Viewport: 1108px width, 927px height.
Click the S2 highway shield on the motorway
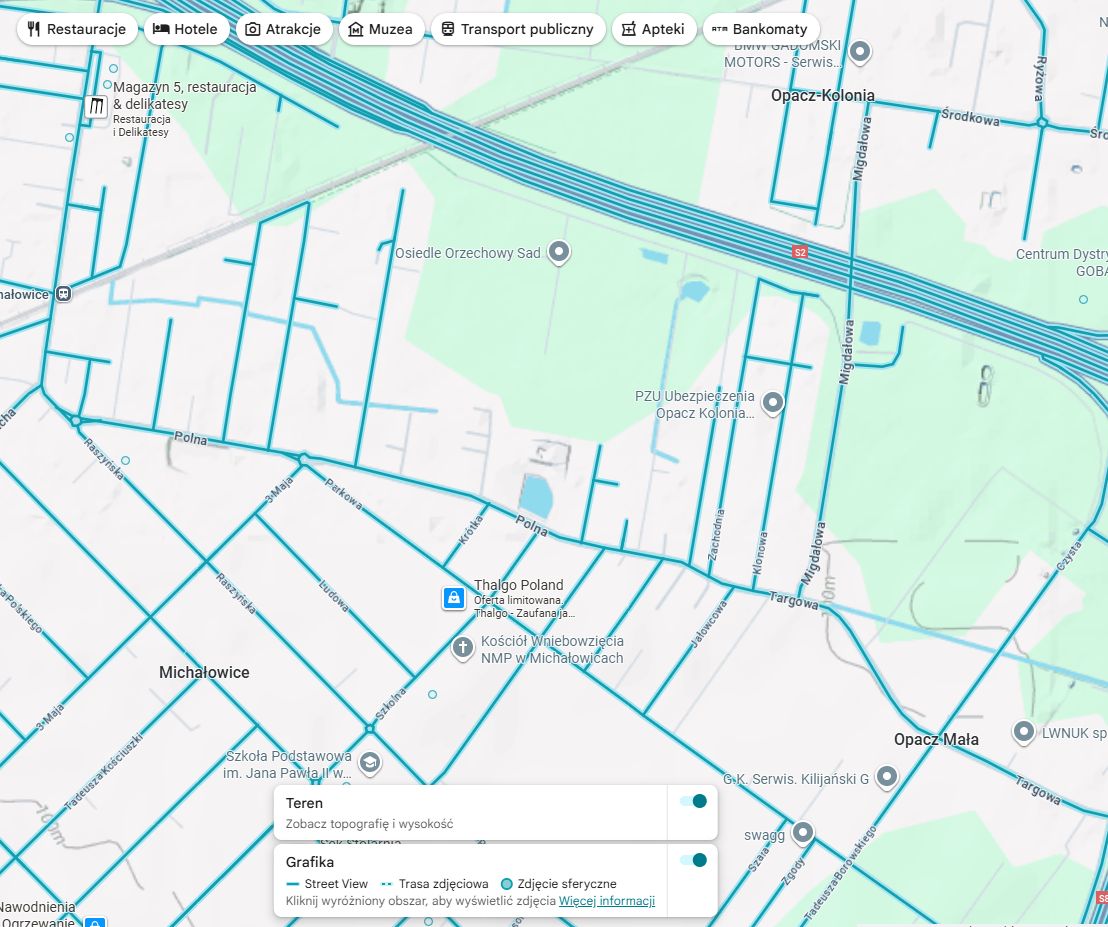(799, 253)
